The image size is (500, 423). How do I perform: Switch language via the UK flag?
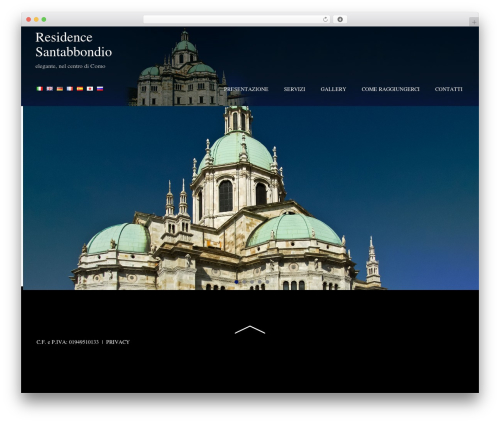point(50,89)
